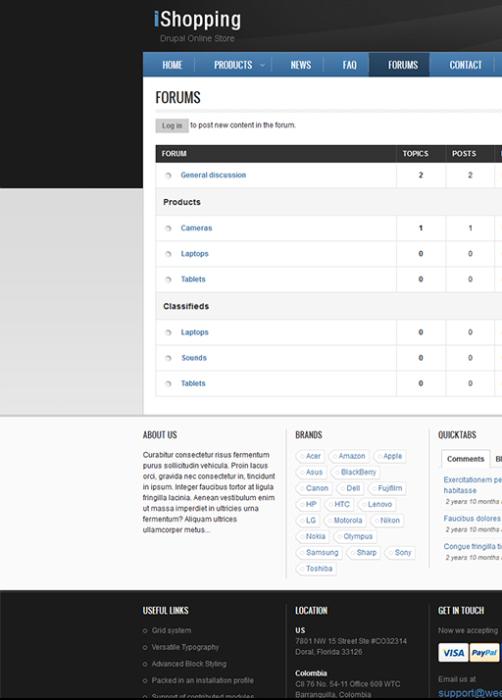Click the VISA payment icon
502x700 pixels.
[453, 653]
